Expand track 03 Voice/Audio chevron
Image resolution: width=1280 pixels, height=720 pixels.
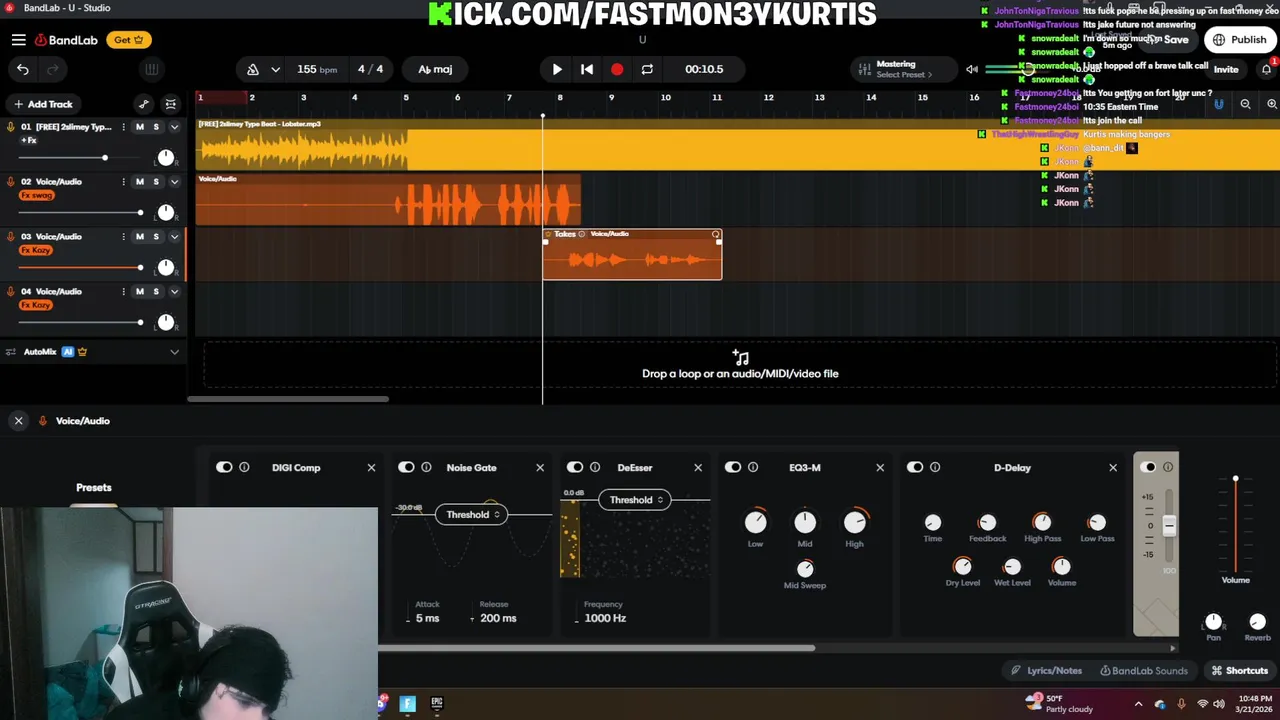click(x=174, y=237)
